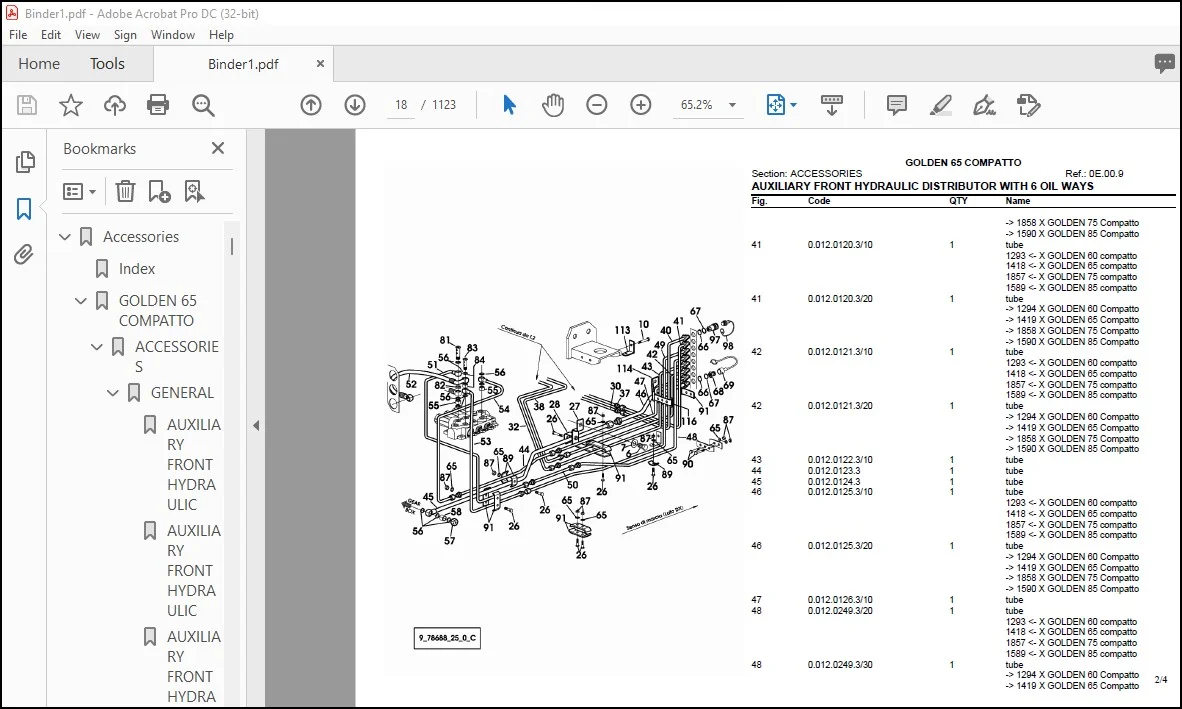The image size is (1182, 709).
Task: Go to next page with down arrow
Action: pyautogui.click(x=354, y=105)
